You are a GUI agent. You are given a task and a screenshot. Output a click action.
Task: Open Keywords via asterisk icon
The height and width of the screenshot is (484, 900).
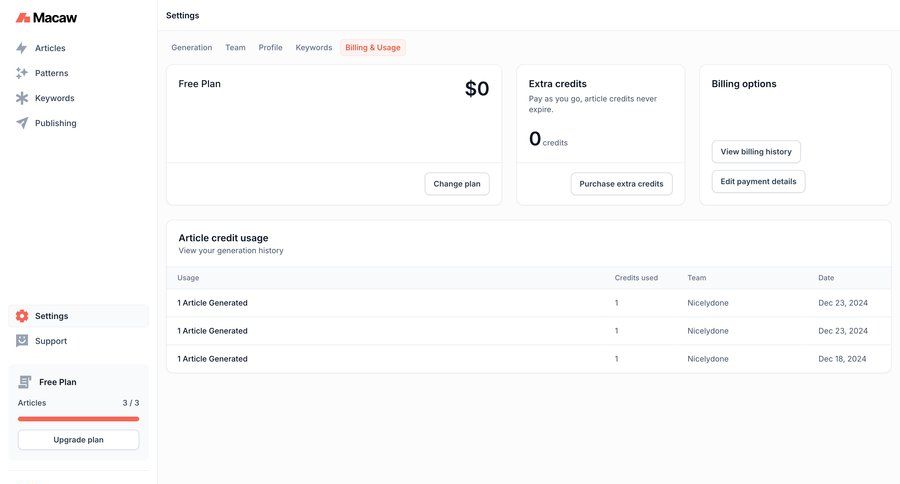22,98
